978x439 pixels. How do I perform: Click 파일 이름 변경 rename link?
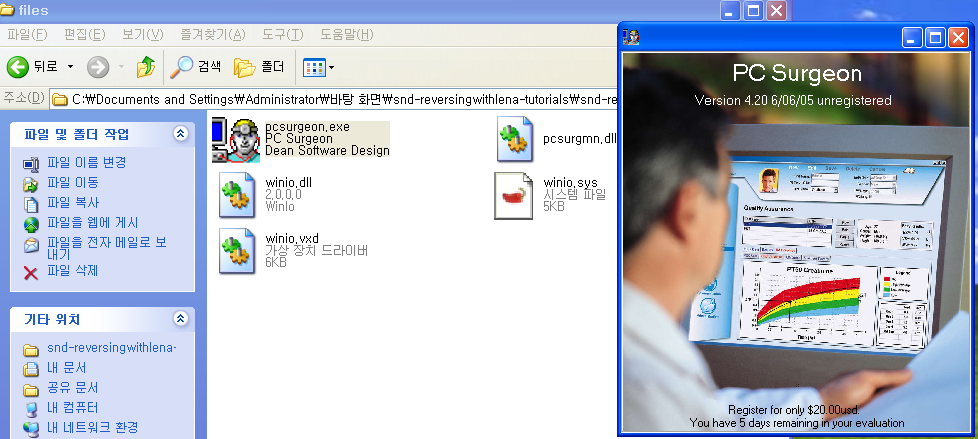coord(87,162)
